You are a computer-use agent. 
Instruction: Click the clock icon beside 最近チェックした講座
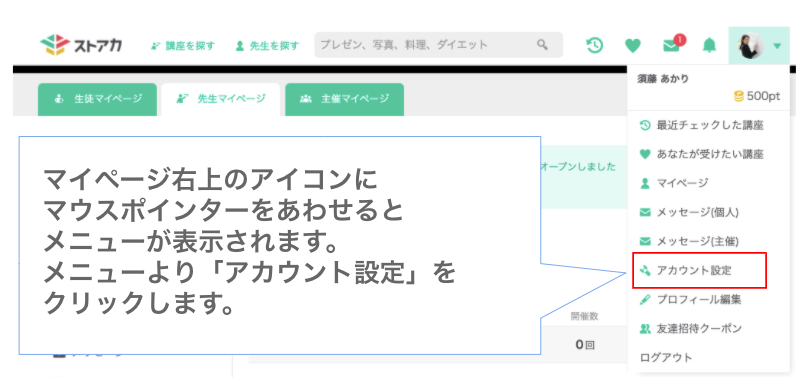[x=644, y=125]
